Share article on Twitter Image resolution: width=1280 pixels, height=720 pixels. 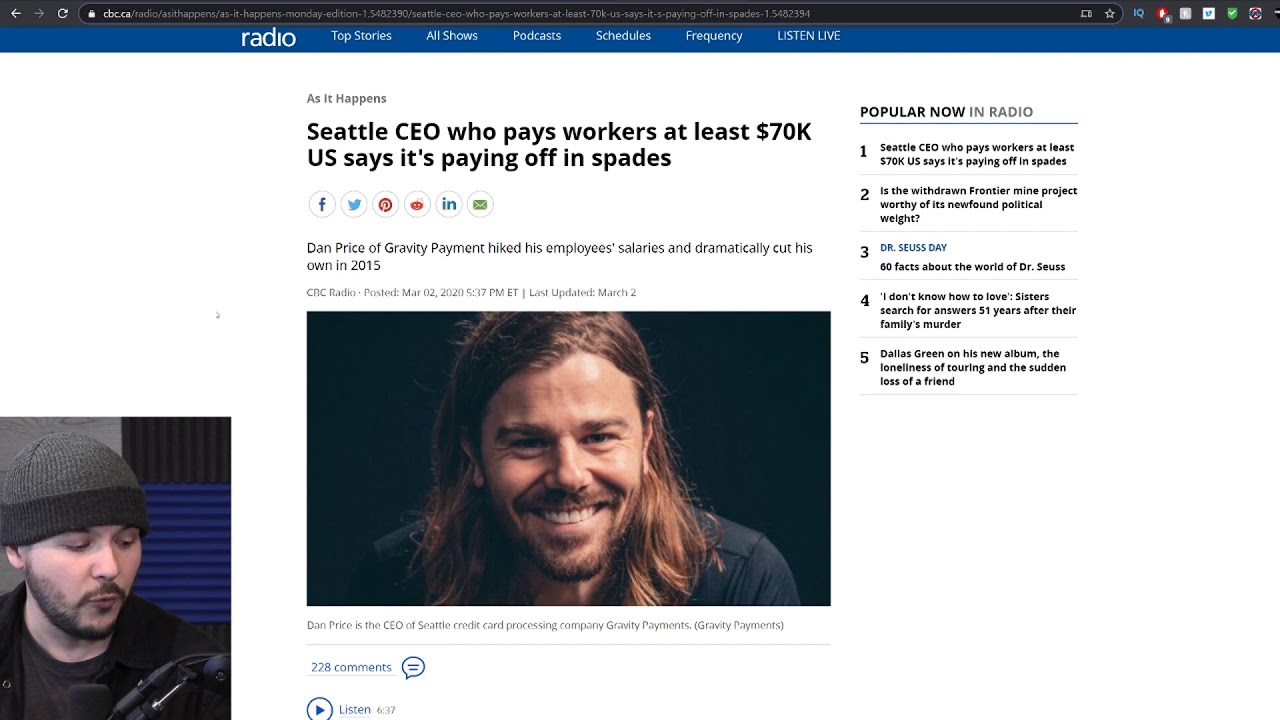(x=354, y=204)
